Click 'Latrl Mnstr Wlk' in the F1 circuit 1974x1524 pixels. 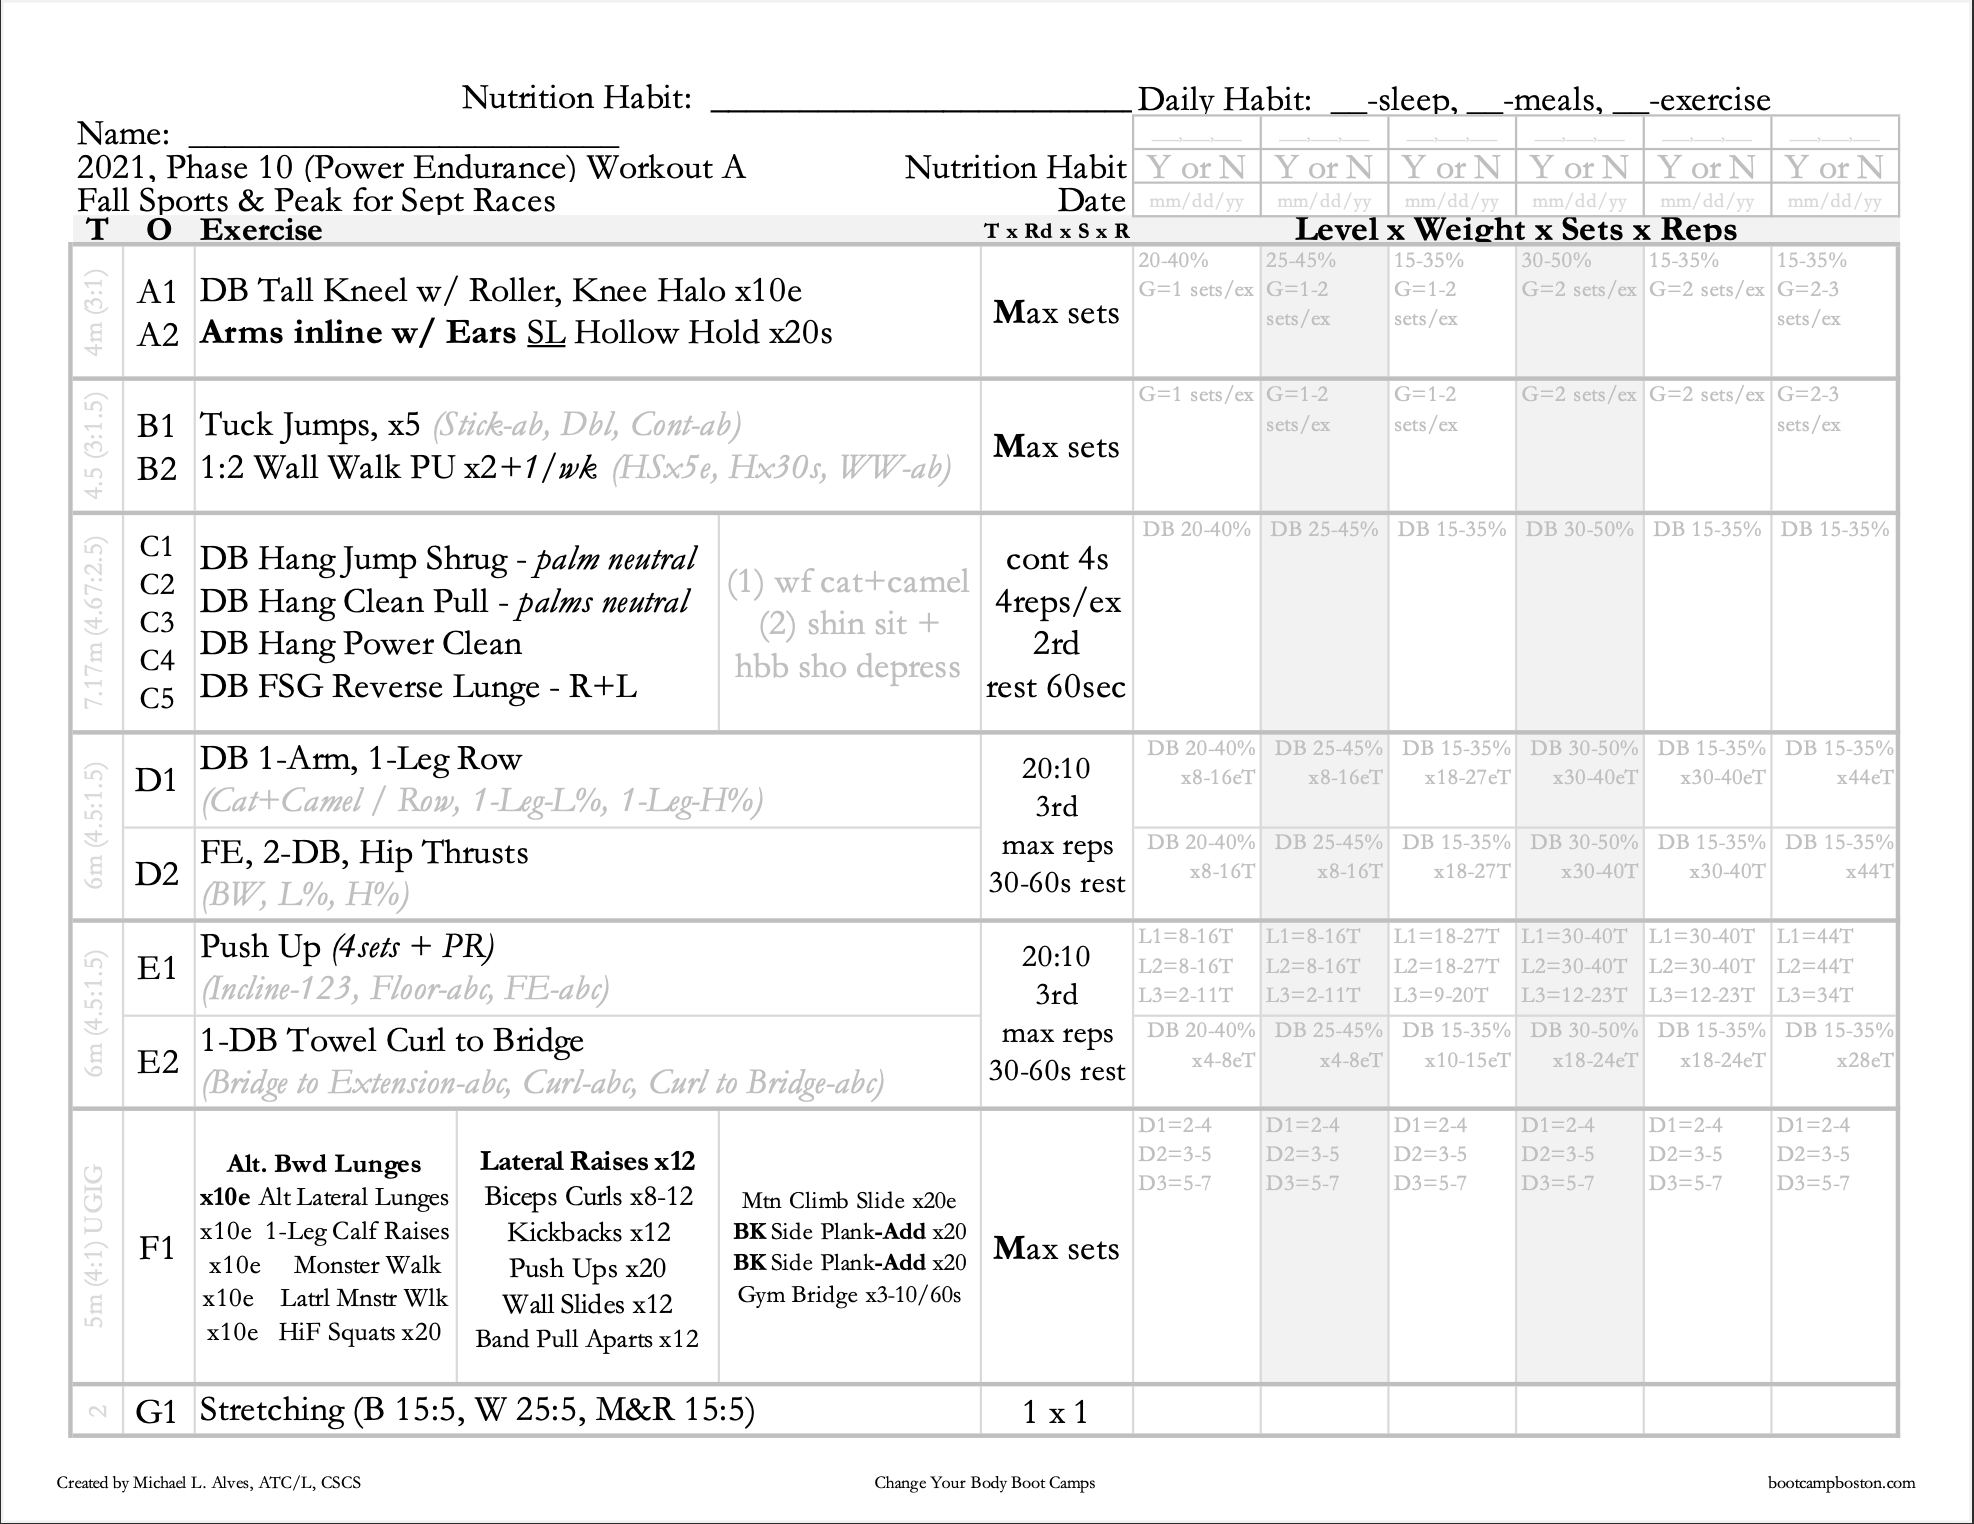click(x=364, y=1298)
